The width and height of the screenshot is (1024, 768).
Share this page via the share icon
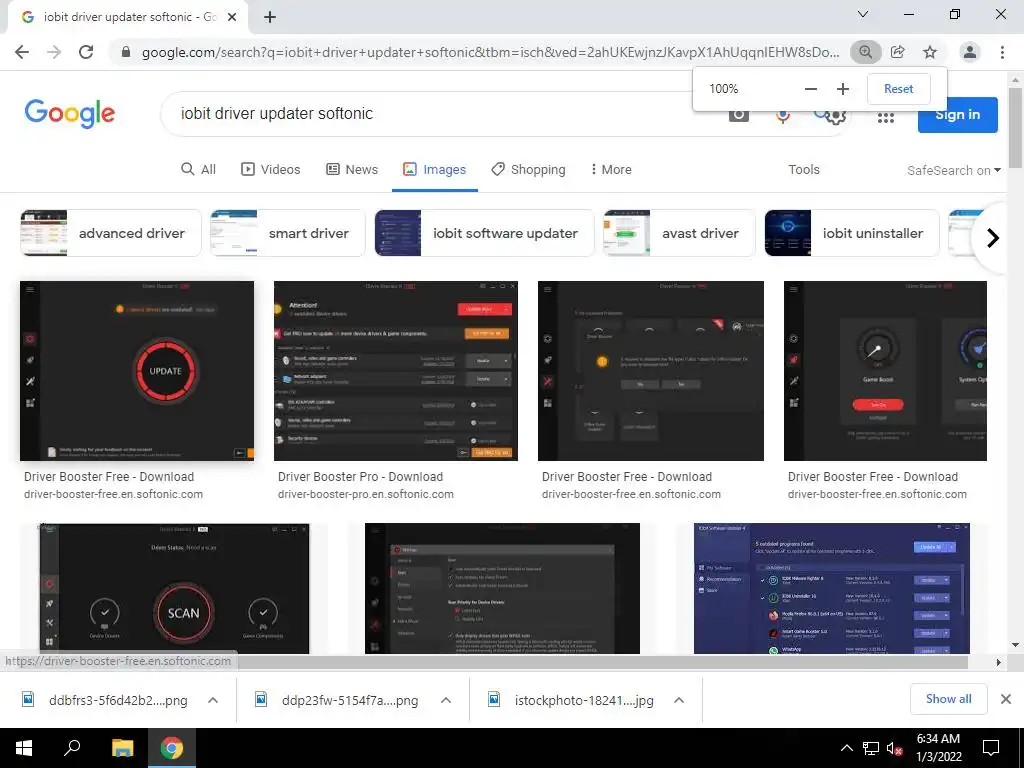tap(898, 52)
